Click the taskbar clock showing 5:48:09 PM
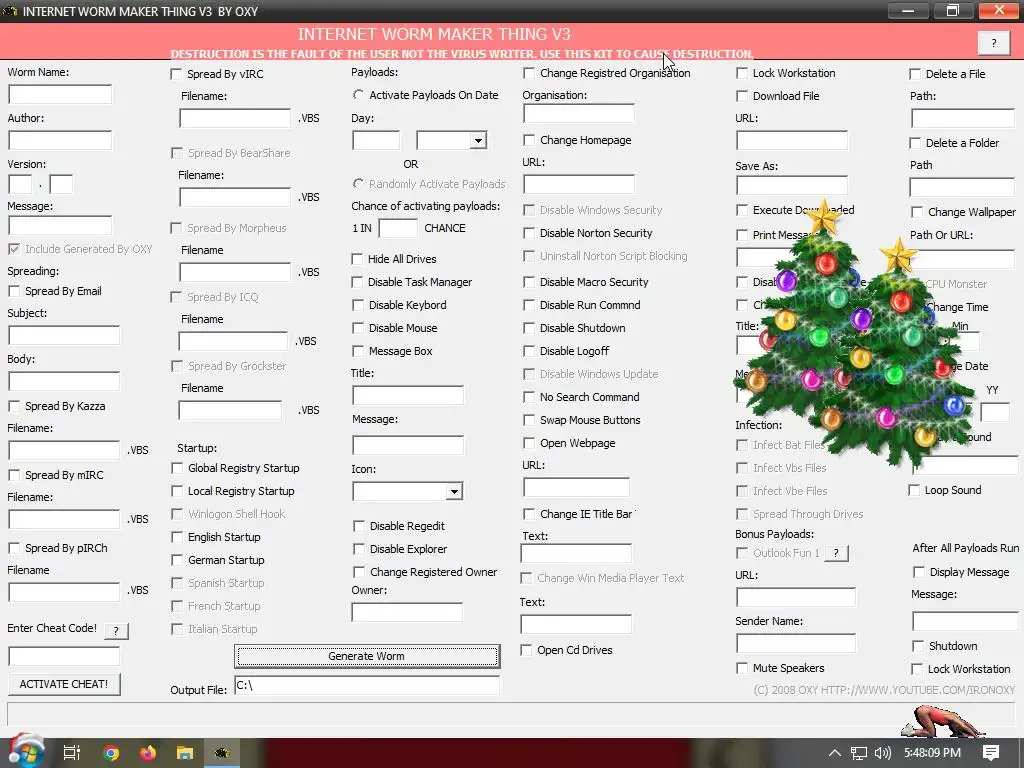The width and height of the screenshot is (1024, 768). pyautogui.click(x=932, y=753)
